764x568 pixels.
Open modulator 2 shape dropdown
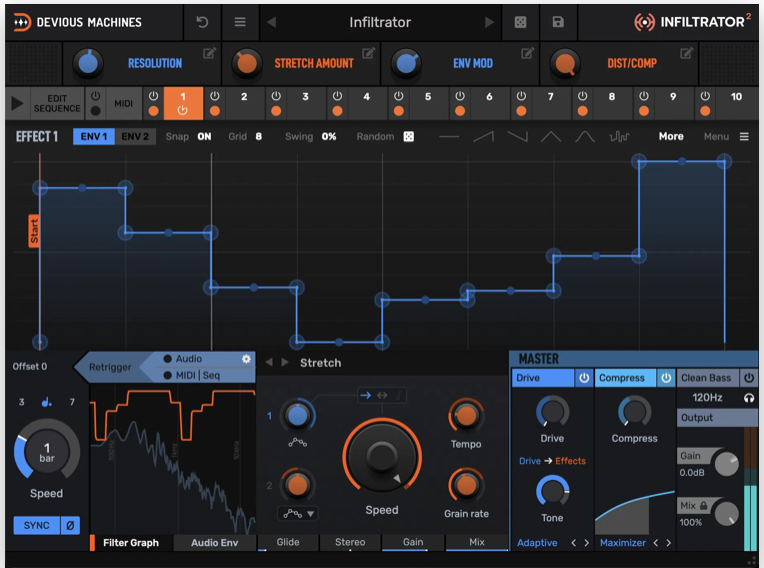tap(295, 514)
